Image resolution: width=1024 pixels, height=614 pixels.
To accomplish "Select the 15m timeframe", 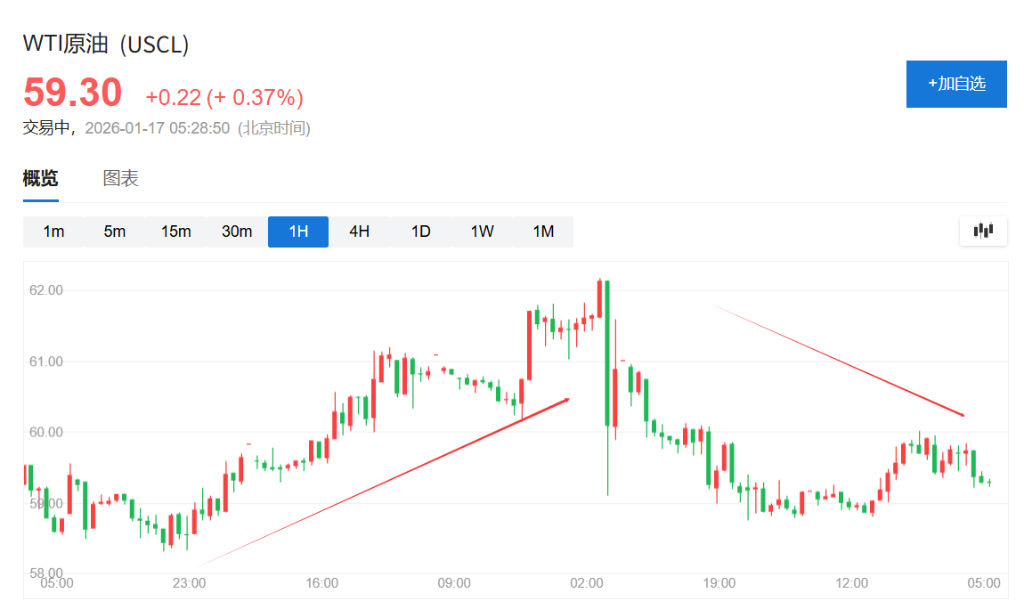I will (176, 232).
